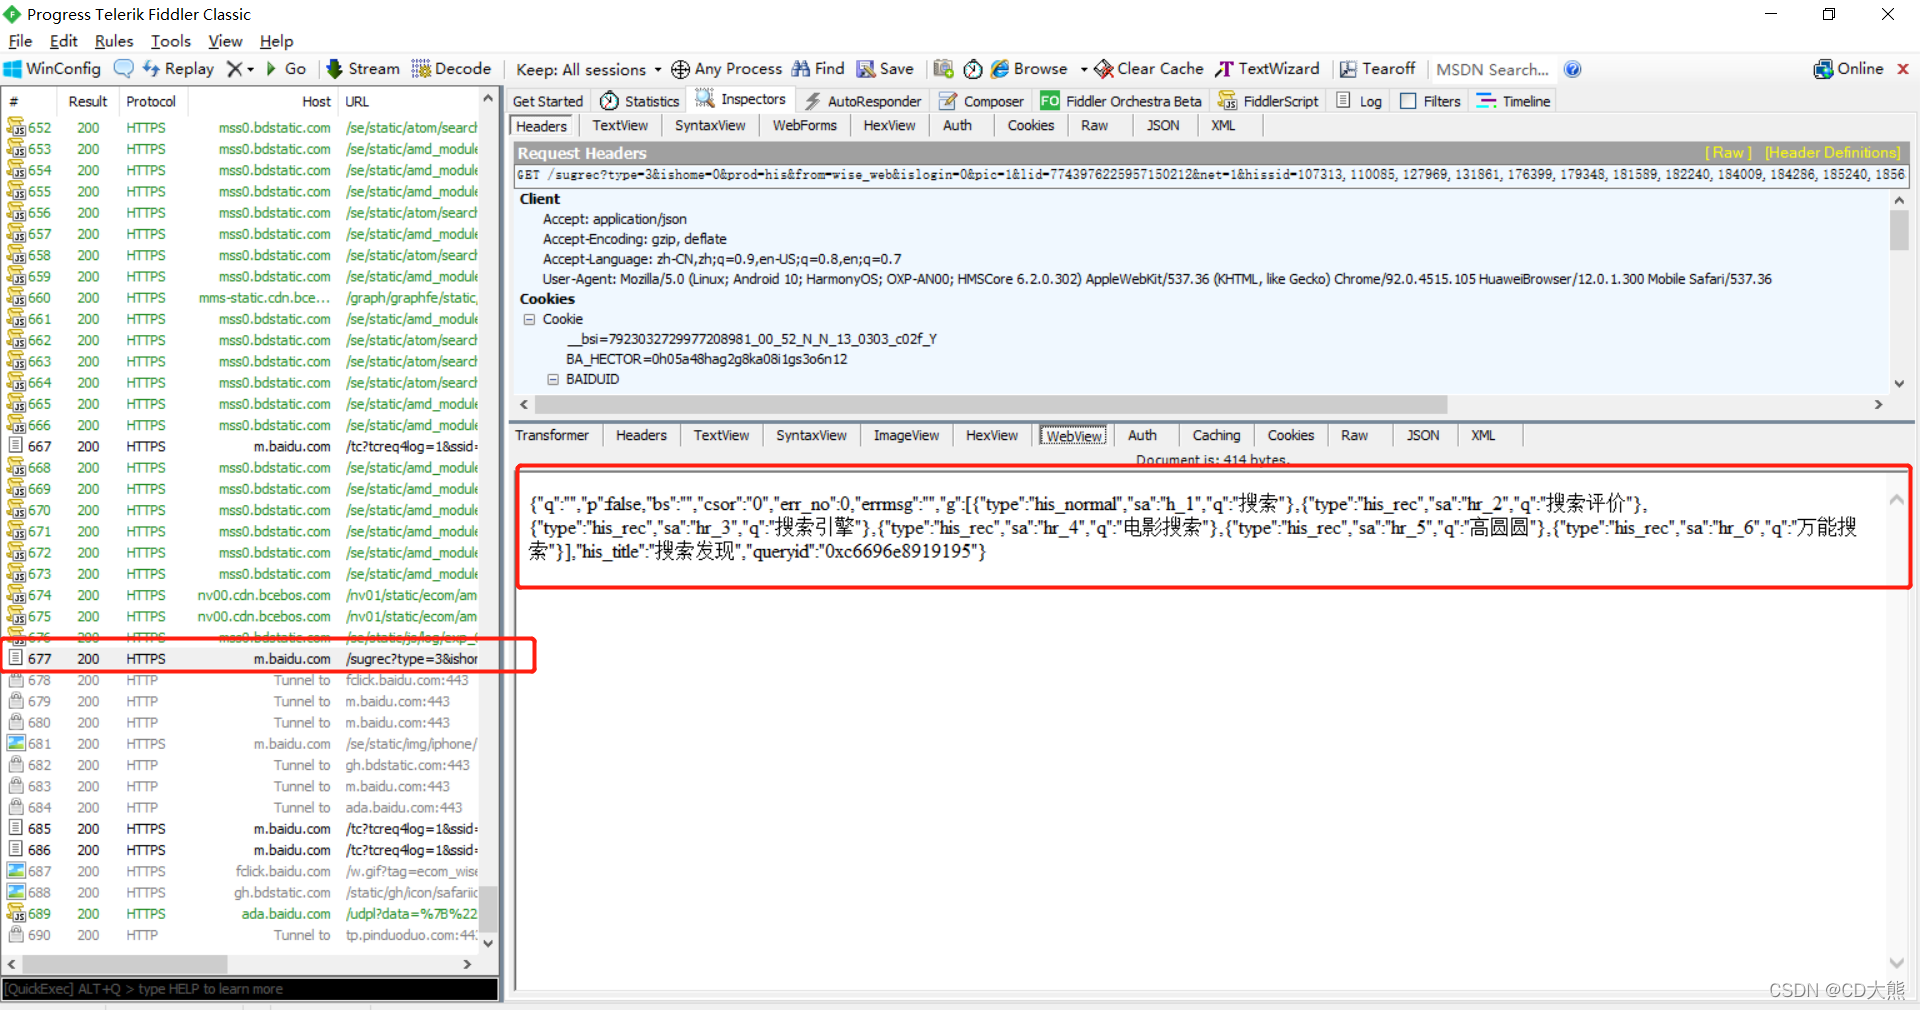Click the QuickExec command box
The image size is (1920, 1010).
tap(250, 989)
